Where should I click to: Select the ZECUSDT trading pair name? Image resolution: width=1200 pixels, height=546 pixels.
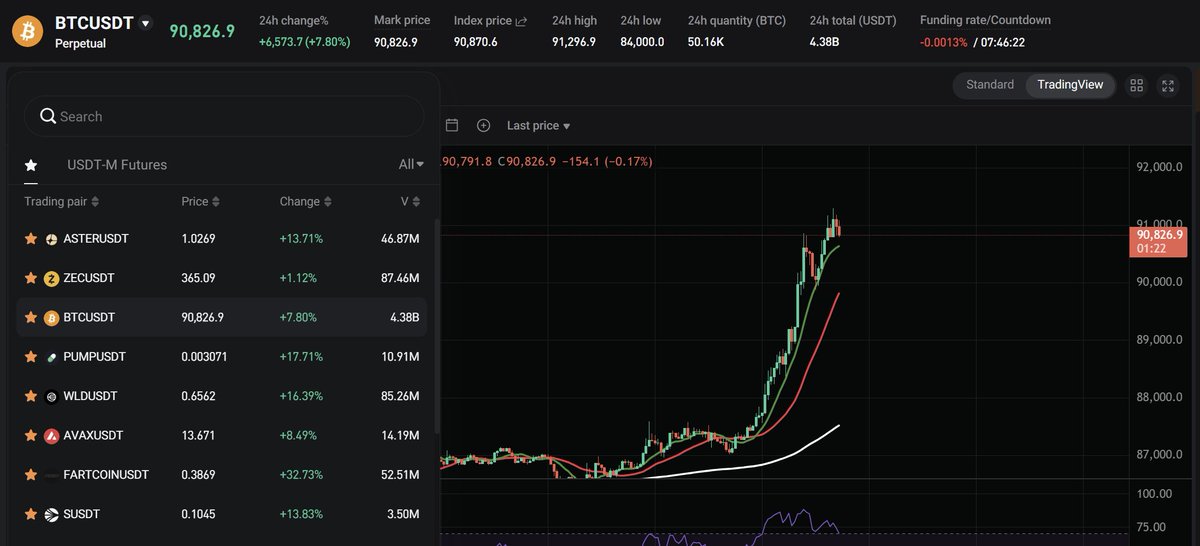pos(89,278)
